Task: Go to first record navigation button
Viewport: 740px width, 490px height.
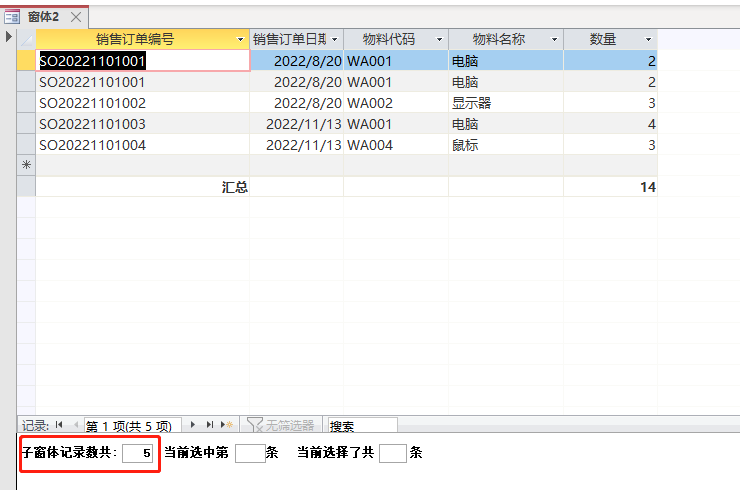Action: 59,425
